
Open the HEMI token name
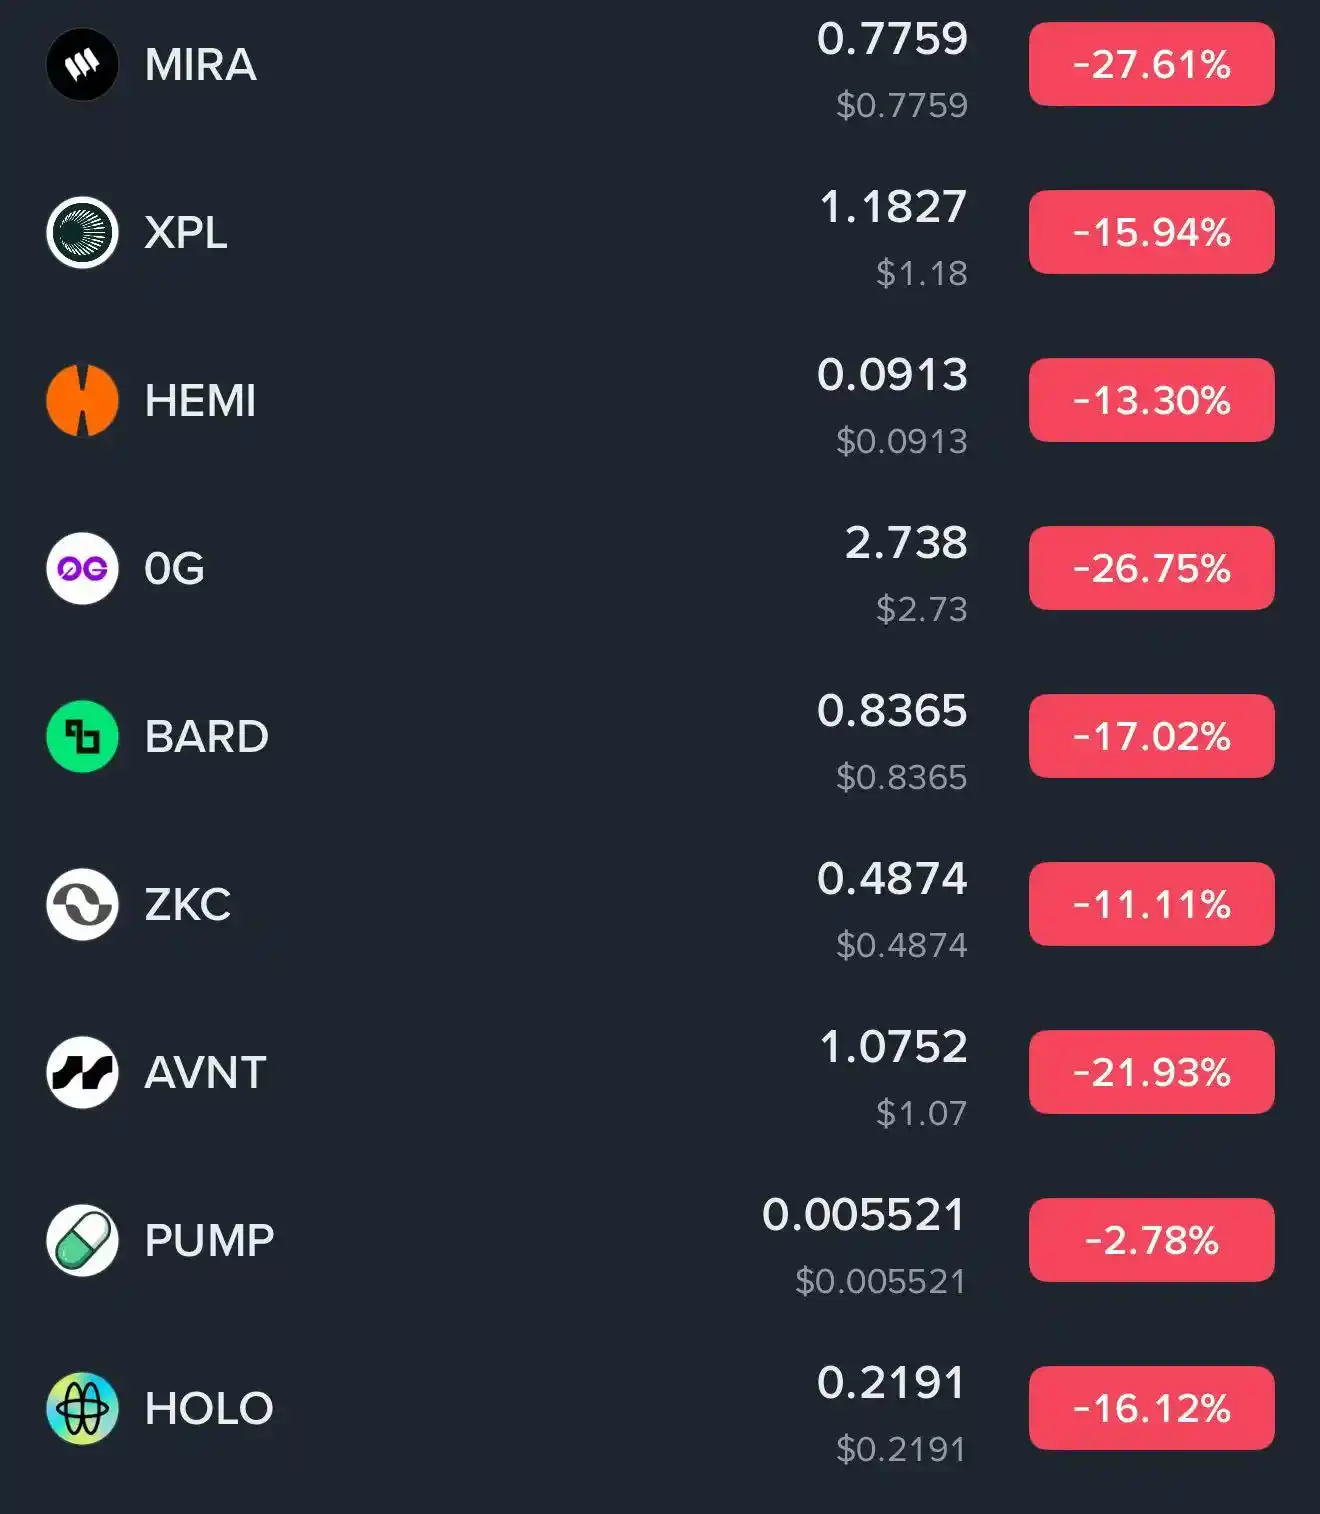[200, 401]
